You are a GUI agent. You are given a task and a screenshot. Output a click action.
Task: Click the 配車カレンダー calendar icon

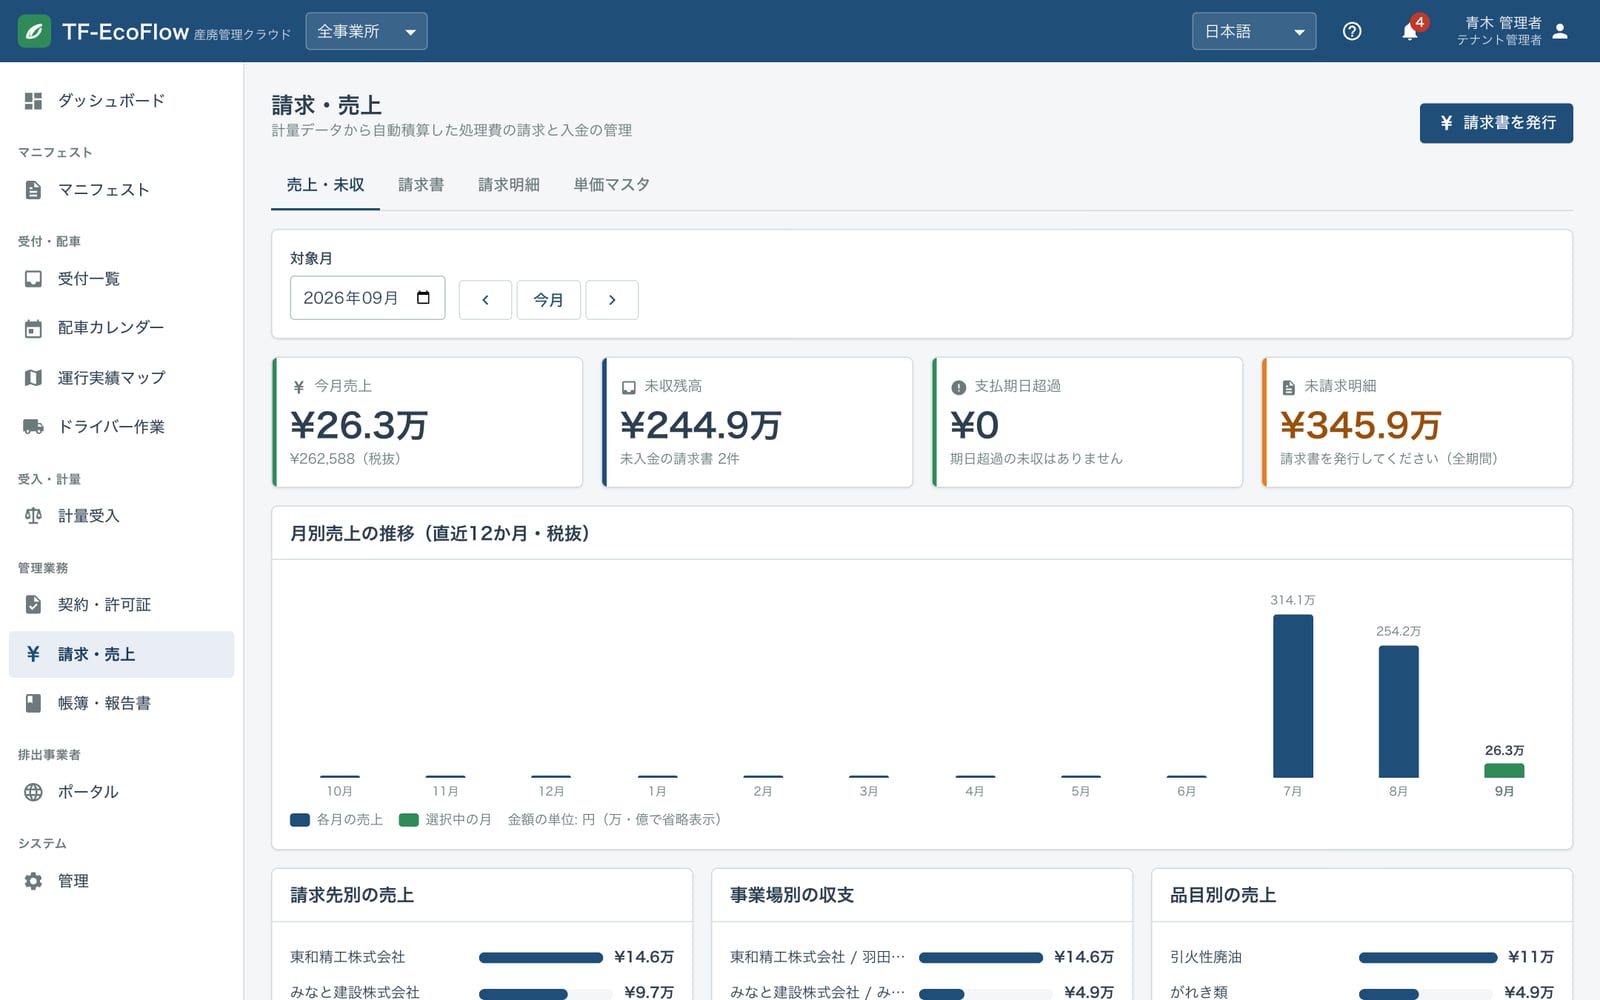pyautogui.click(x=33, y=328)
